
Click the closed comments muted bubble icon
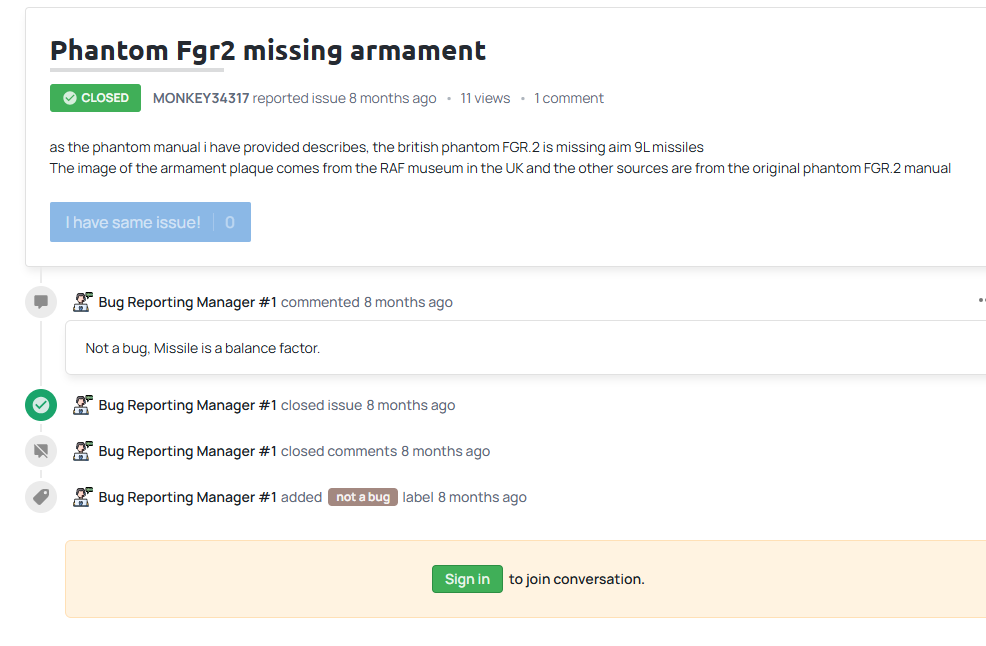click(41, 451)
